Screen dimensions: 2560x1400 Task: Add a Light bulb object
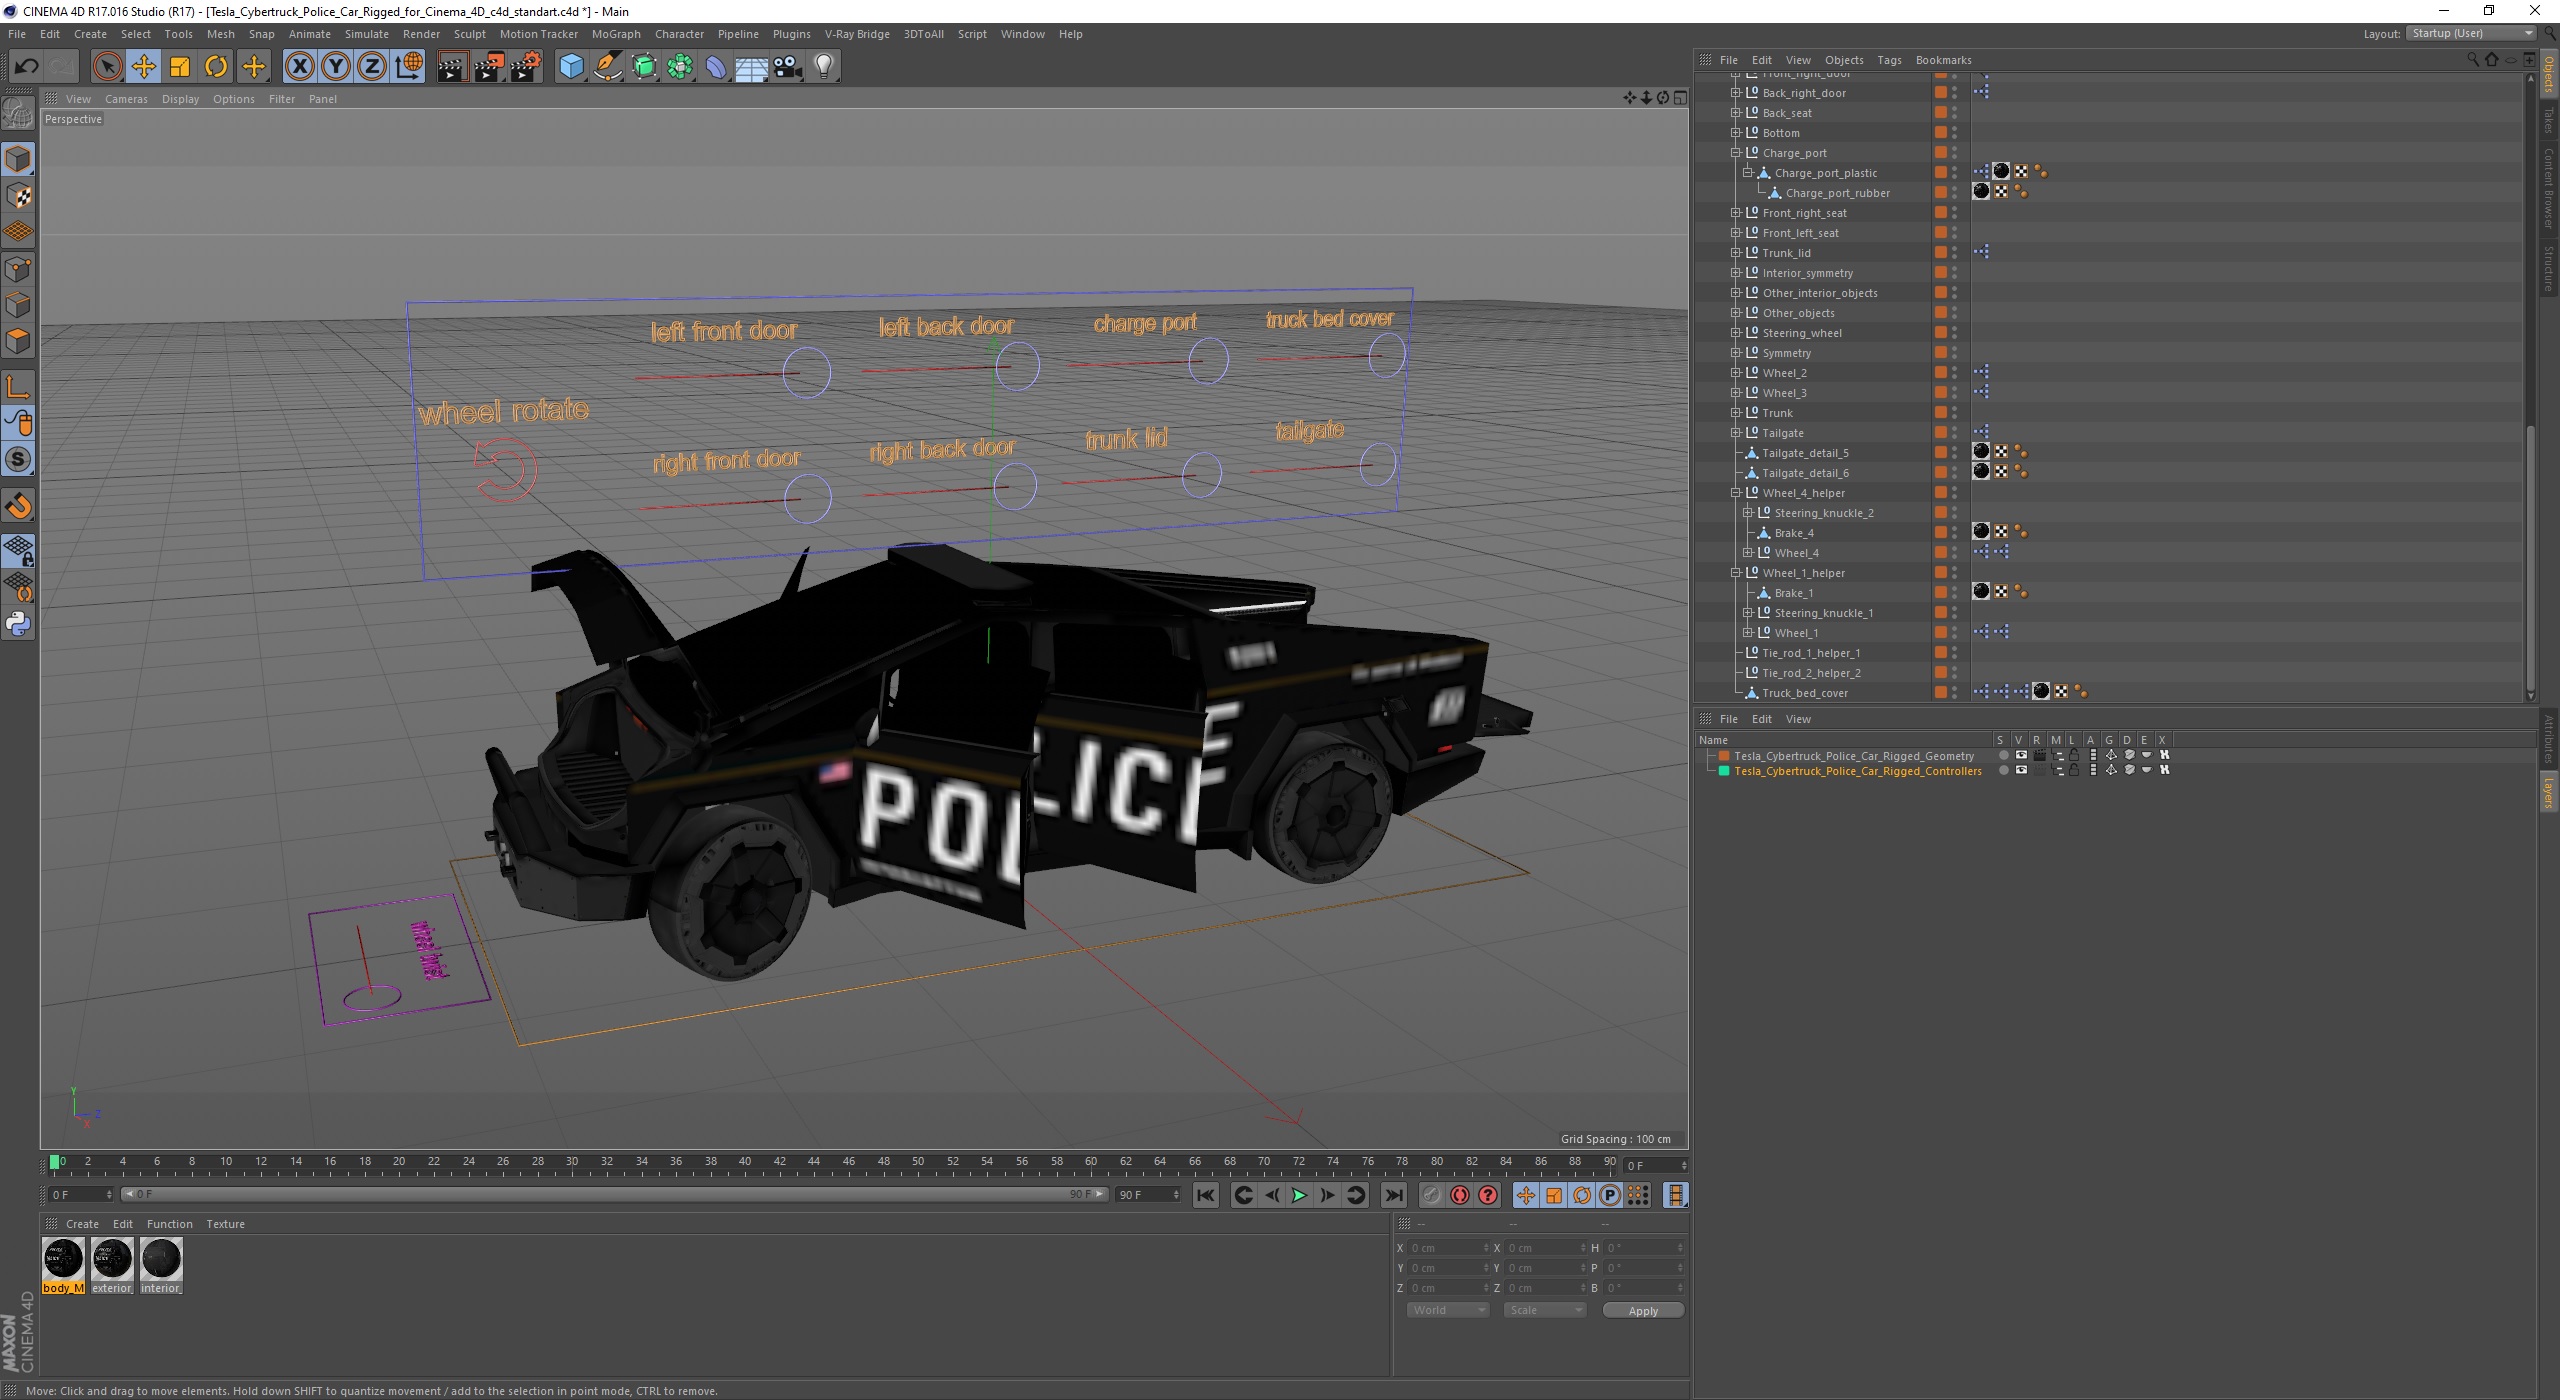pos(824,67)
